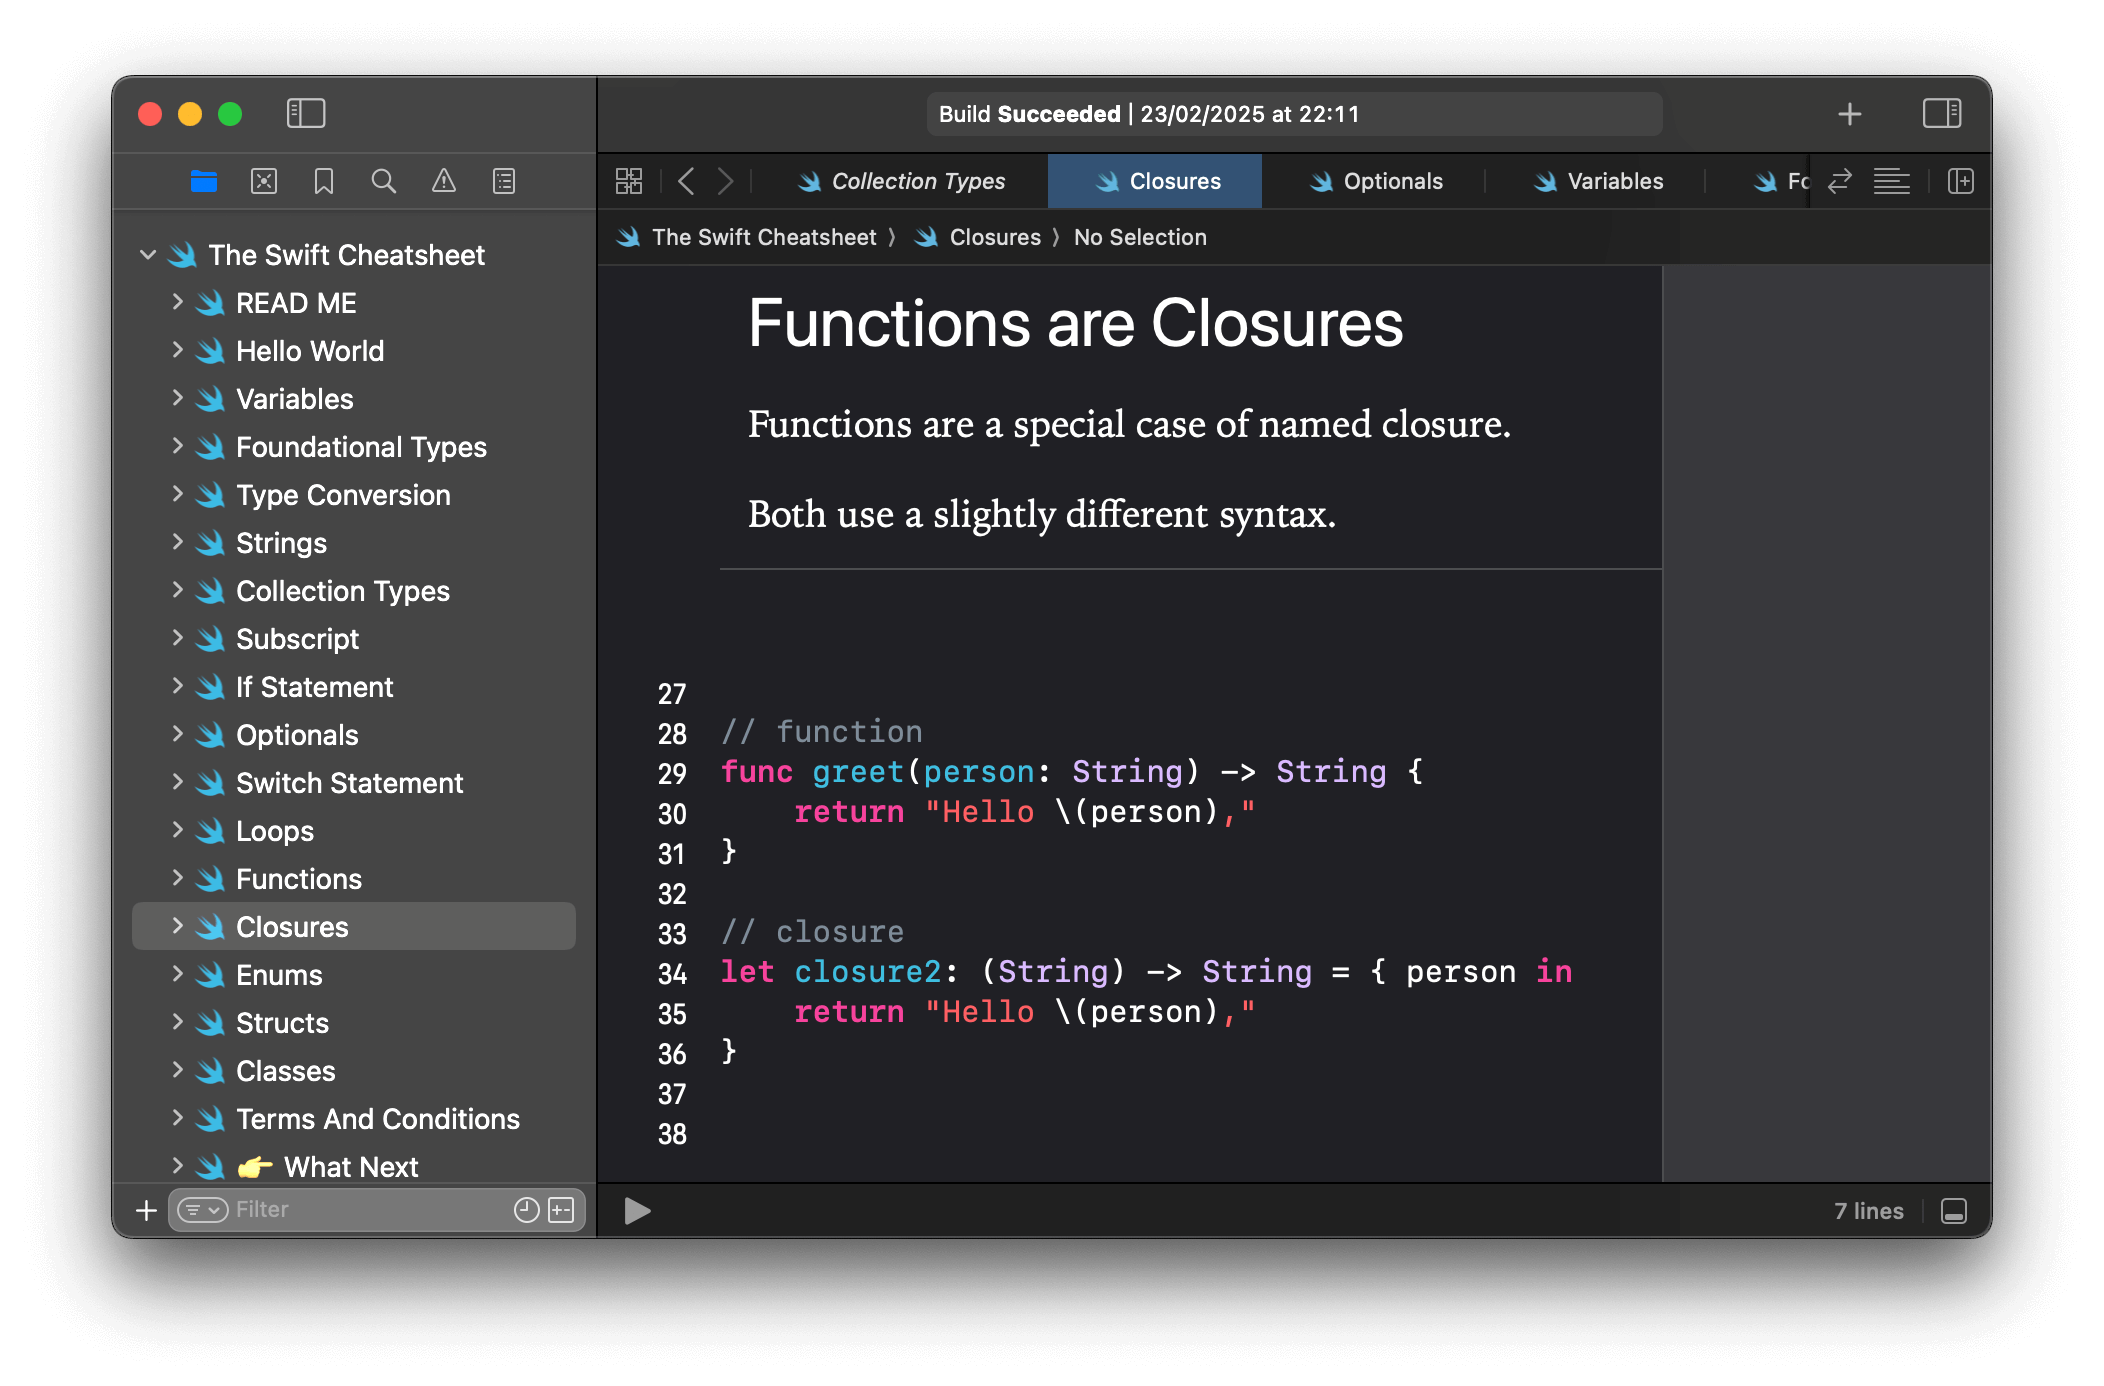Viewport: 2104px width, 1386px height.
Task: Collapse The Swift Cheatsheet root item
Action: tap(148, 254)
